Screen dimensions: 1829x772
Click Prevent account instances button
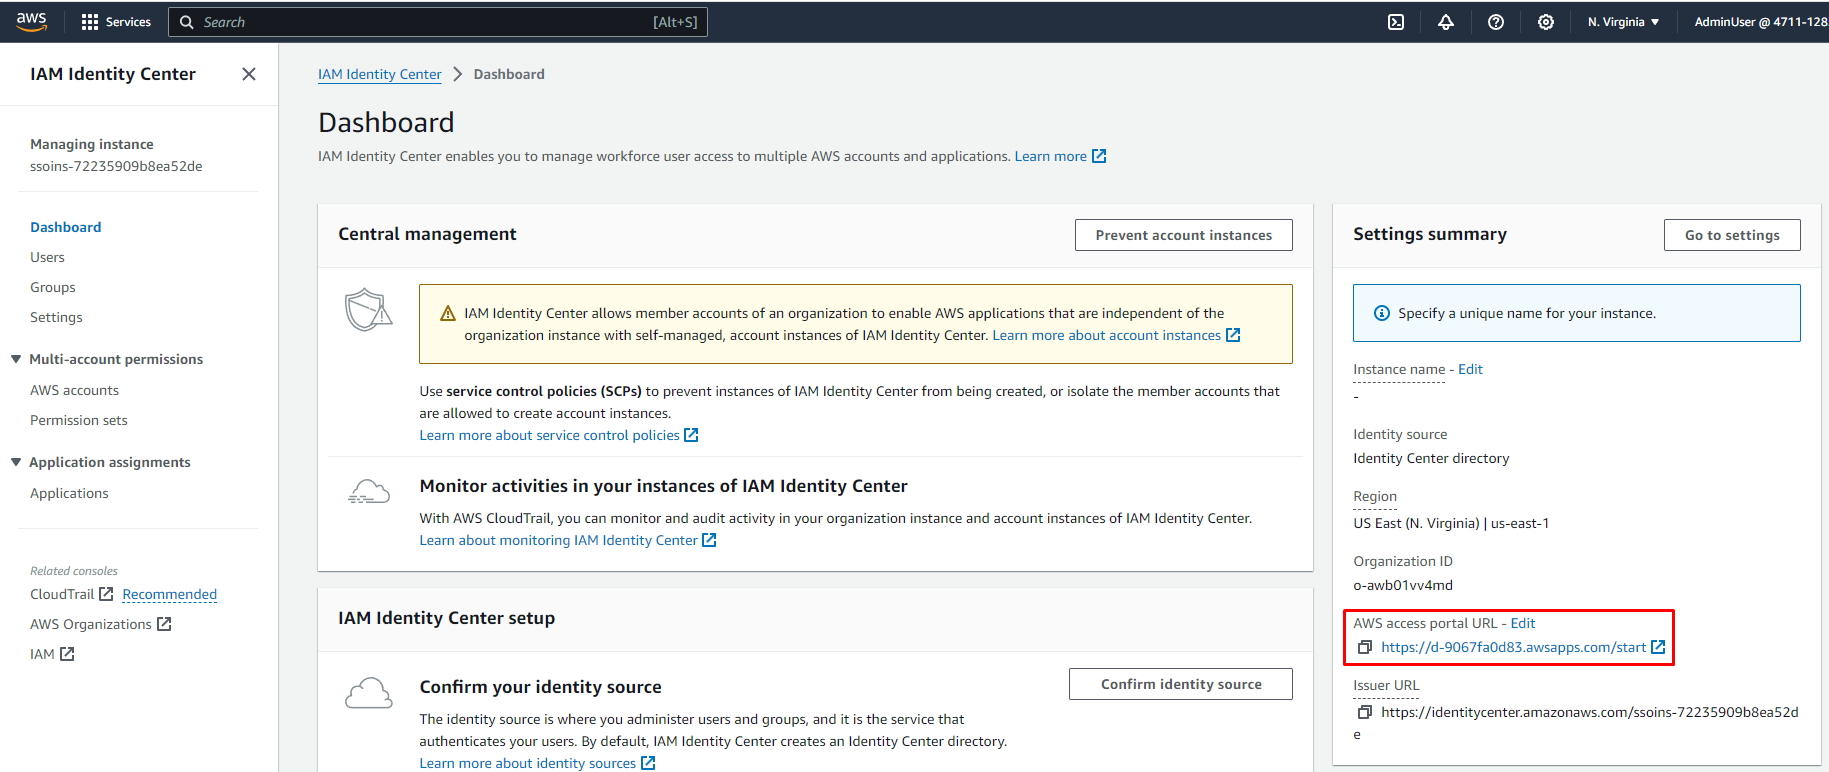click(1184, 235)
